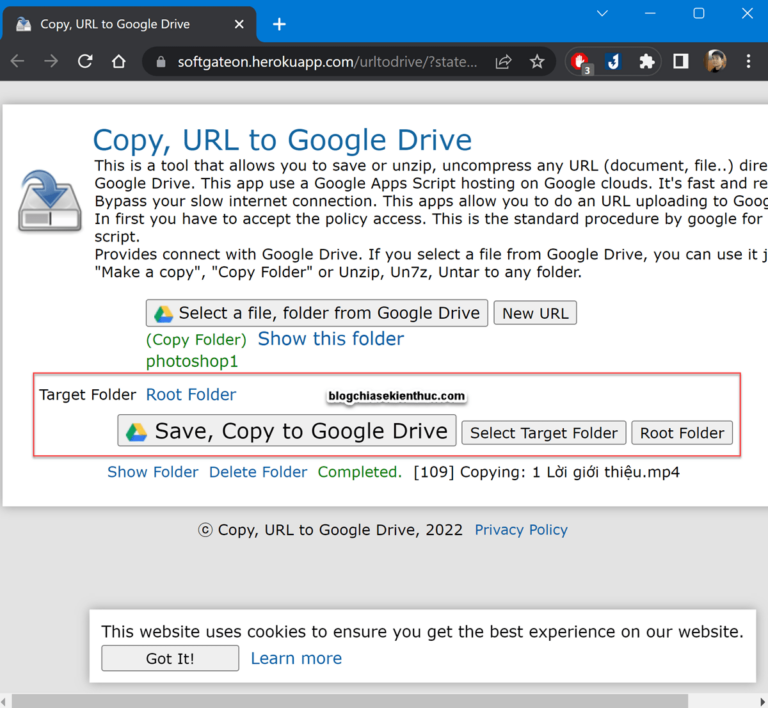
Task: Open the Show Folder link
Action: click(153, 472)
